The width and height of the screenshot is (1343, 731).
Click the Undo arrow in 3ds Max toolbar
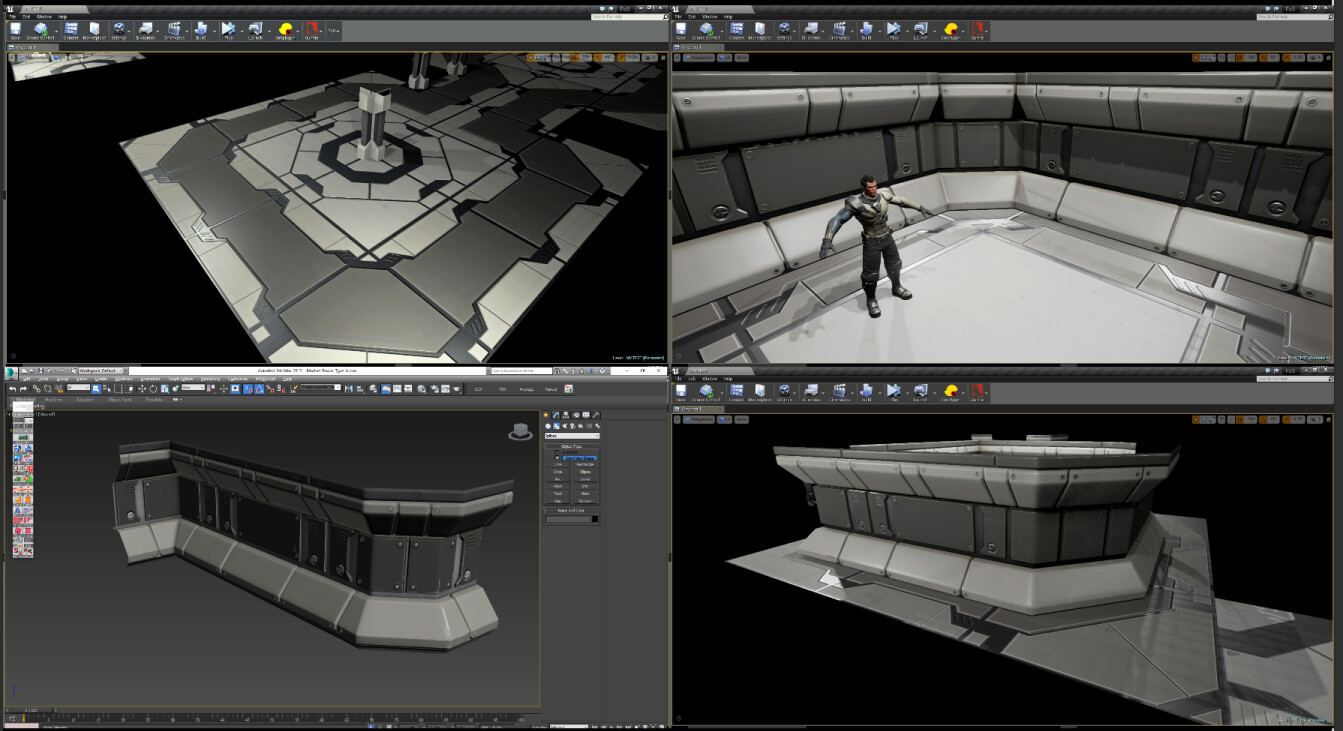coord(12,388)
